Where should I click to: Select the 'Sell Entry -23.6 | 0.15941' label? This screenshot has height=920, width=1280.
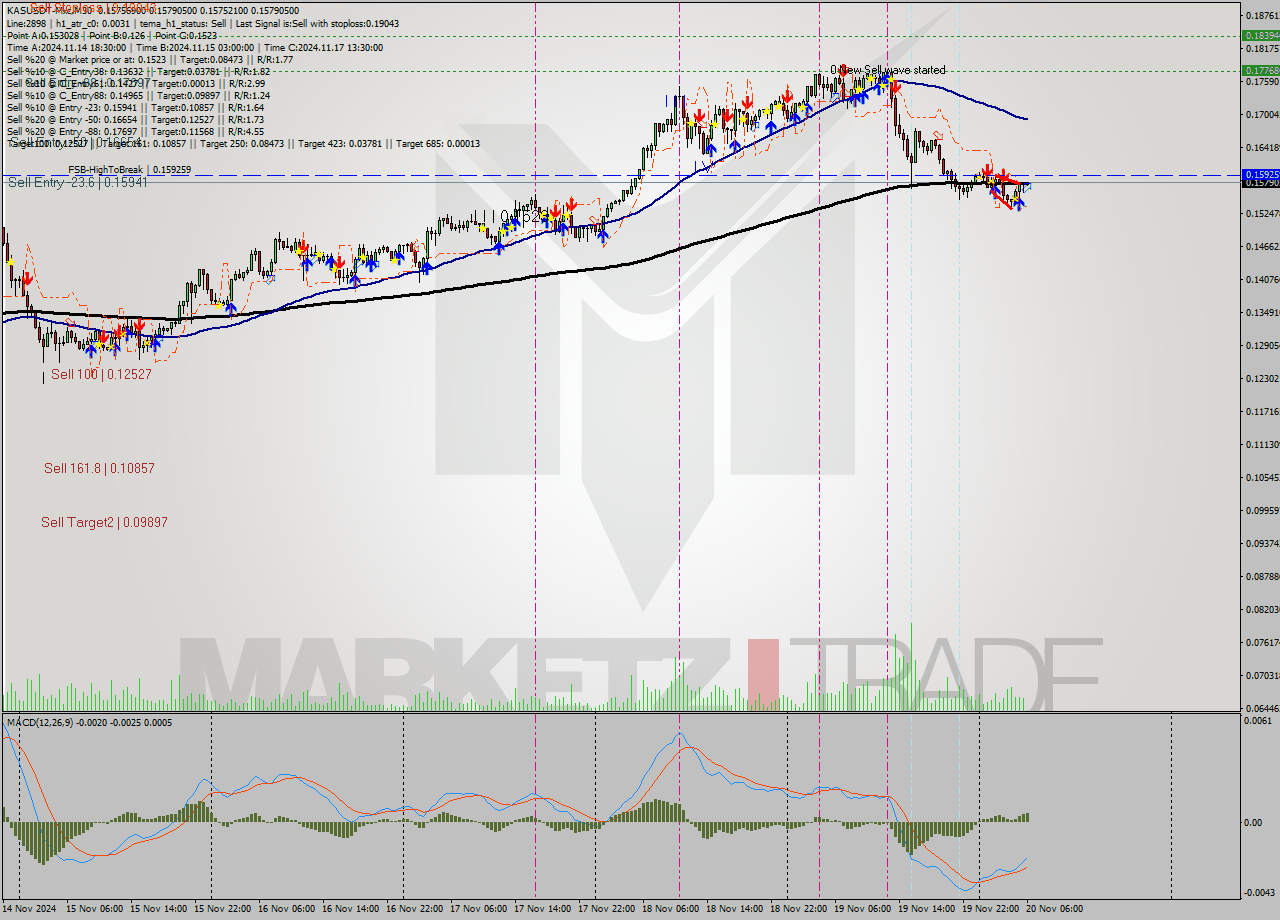pyautogui.click(x=78, y=183)
